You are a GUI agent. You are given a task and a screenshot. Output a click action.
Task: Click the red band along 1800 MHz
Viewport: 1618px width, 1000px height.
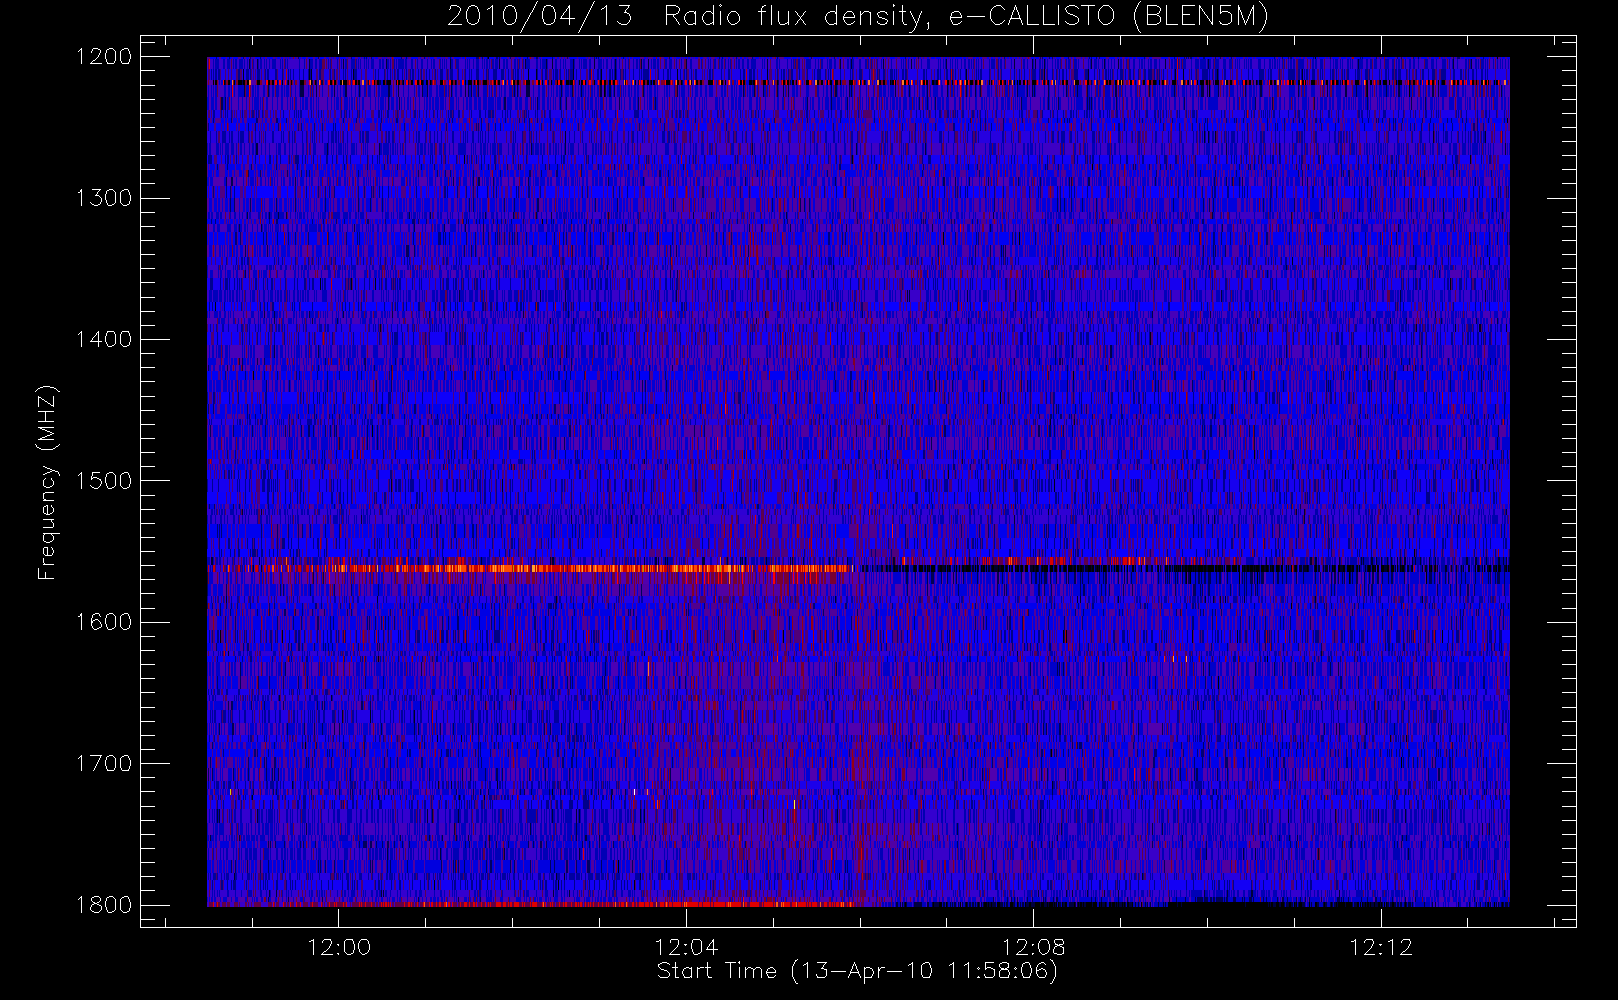[x=531, y=904]
